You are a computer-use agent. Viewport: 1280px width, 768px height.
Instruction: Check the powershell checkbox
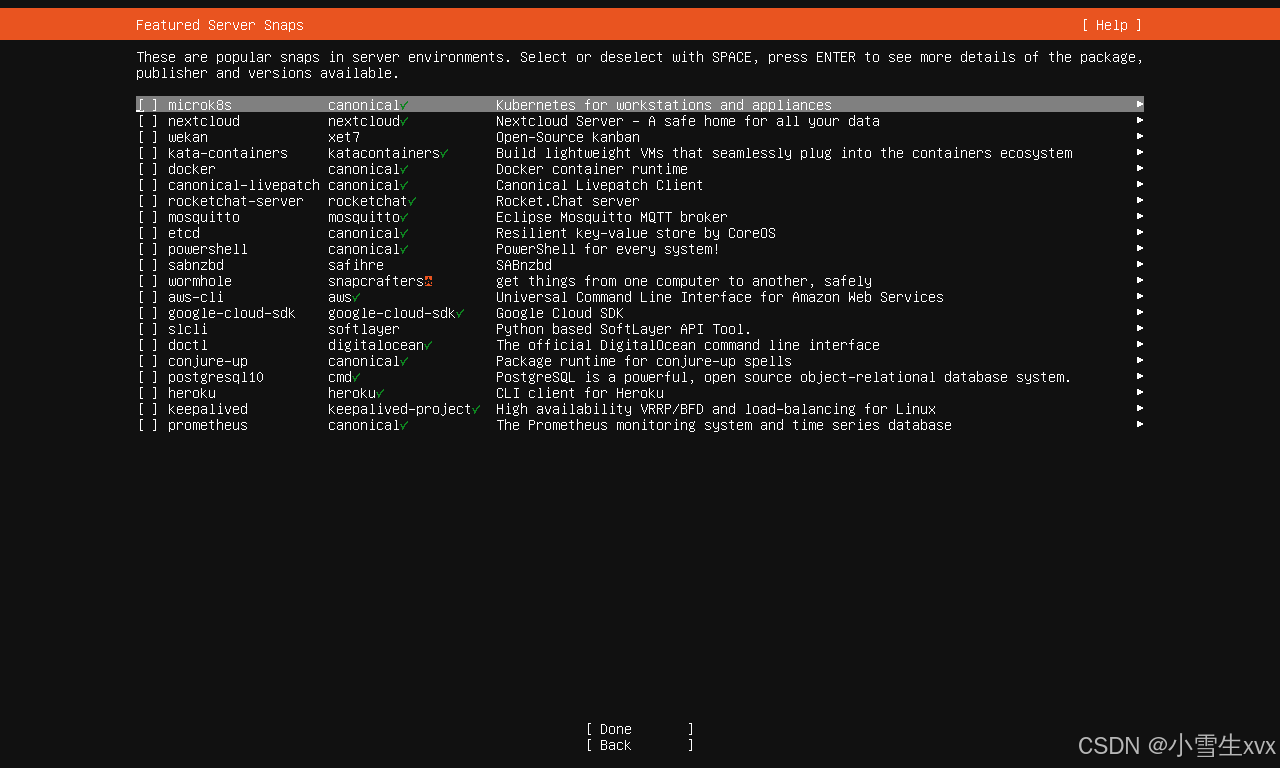coord(148,249)
